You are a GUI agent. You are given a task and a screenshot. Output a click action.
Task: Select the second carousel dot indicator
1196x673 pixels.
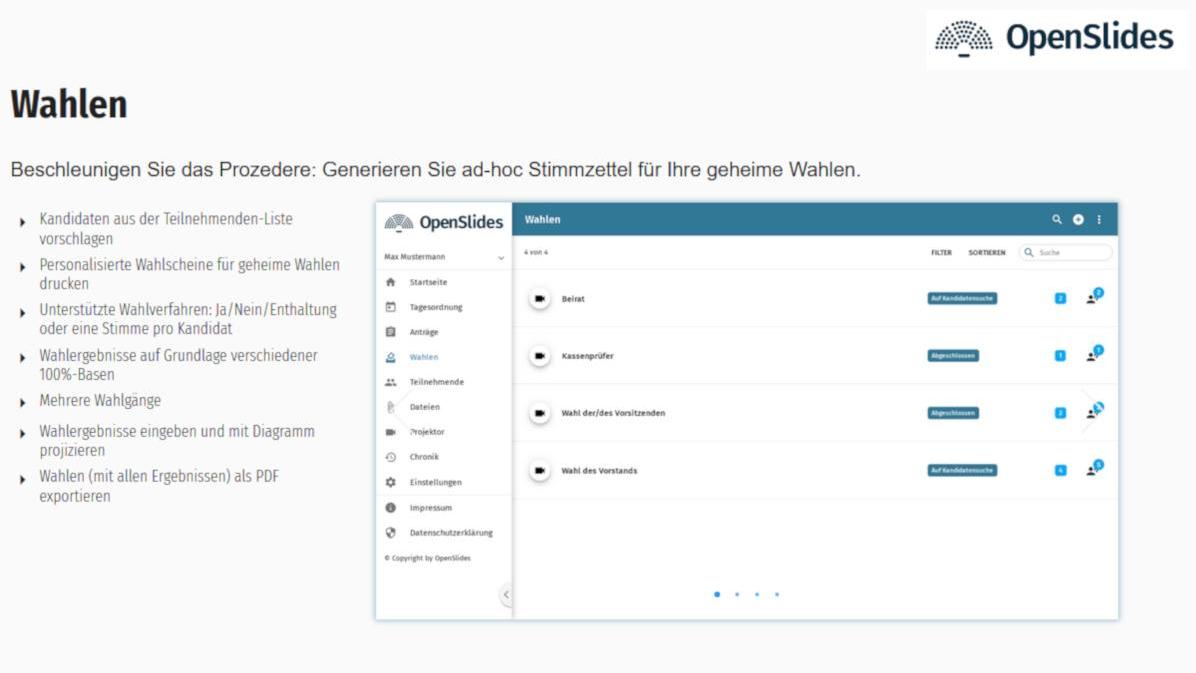pyautogui.click(x=737, y=594)
